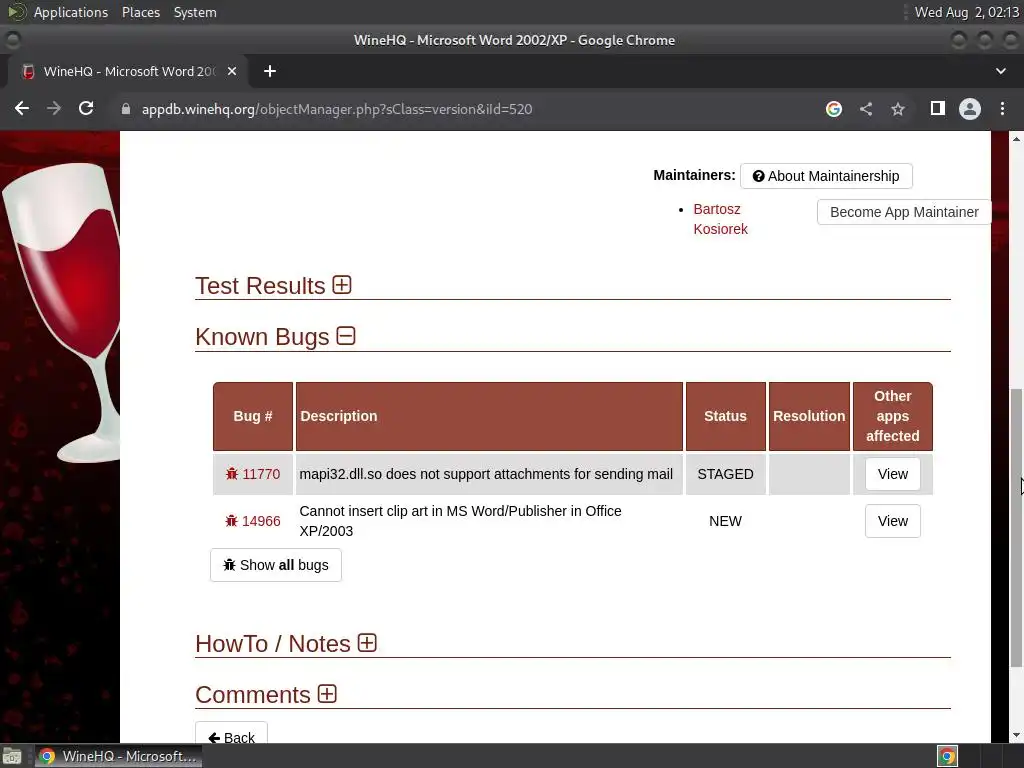Reload the current page
The height and width of the screenshot is (768, 1024).
pos(86,109)
